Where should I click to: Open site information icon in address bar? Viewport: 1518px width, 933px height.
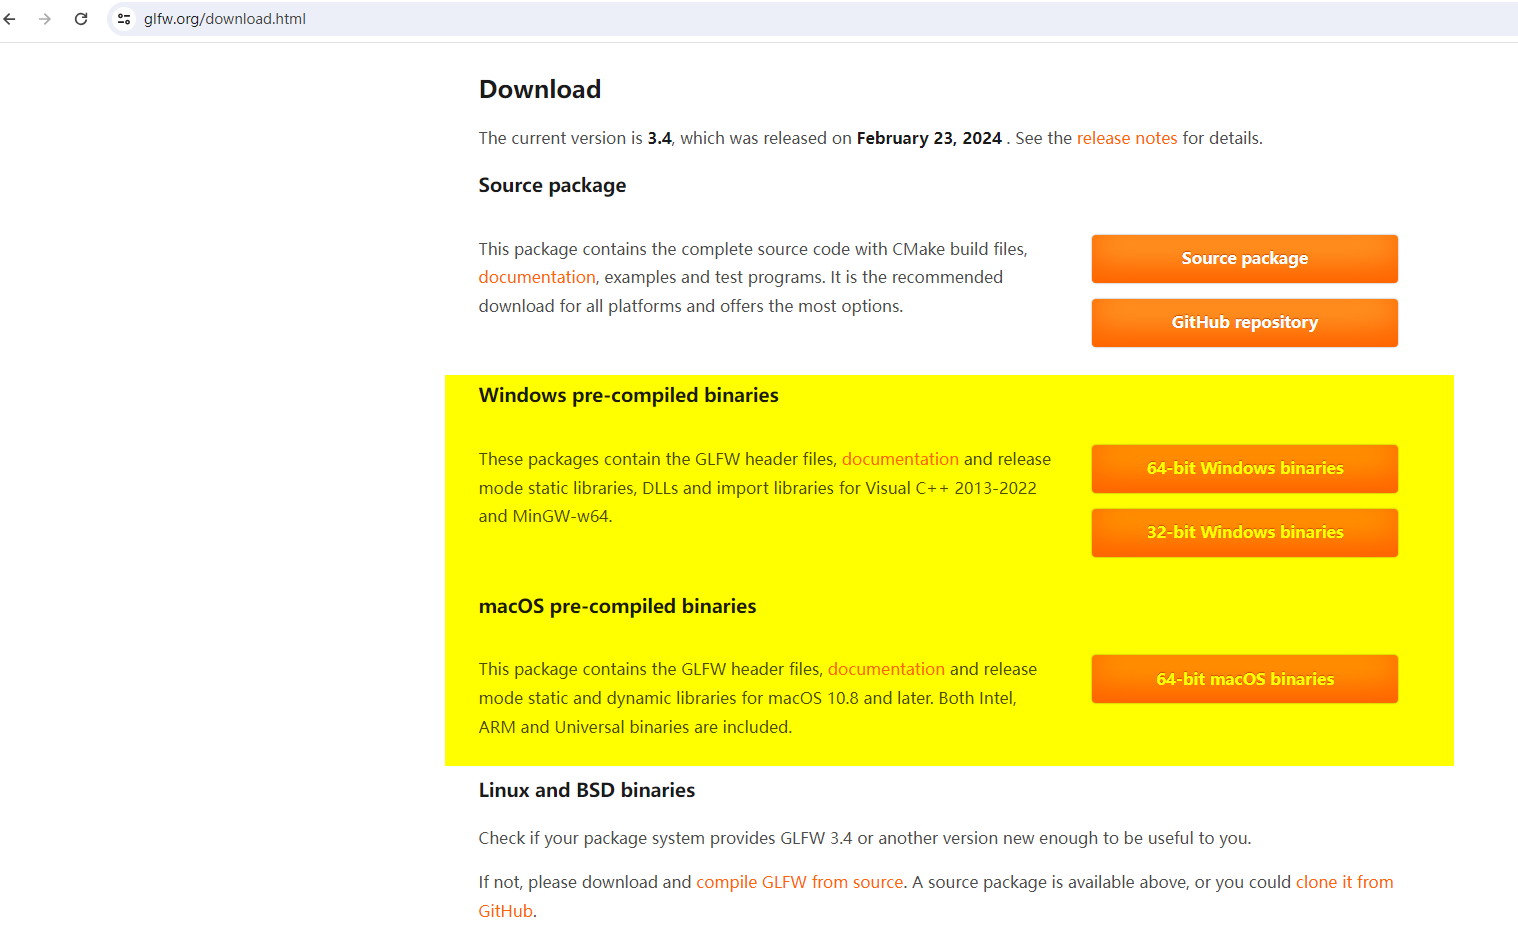pos(124,19)
